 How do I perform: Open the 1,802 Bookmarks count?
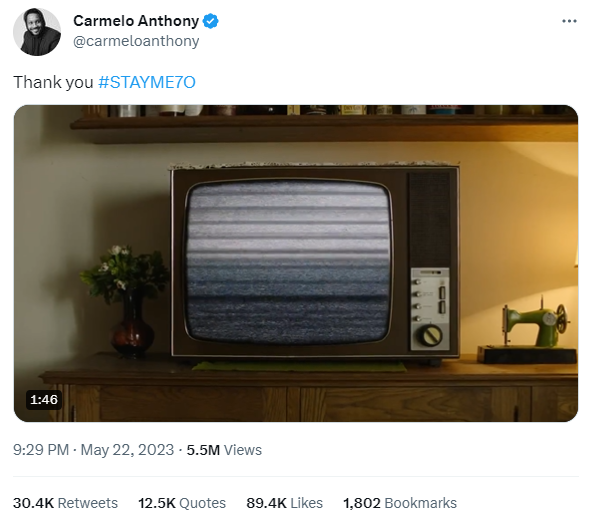coord(400,503)
